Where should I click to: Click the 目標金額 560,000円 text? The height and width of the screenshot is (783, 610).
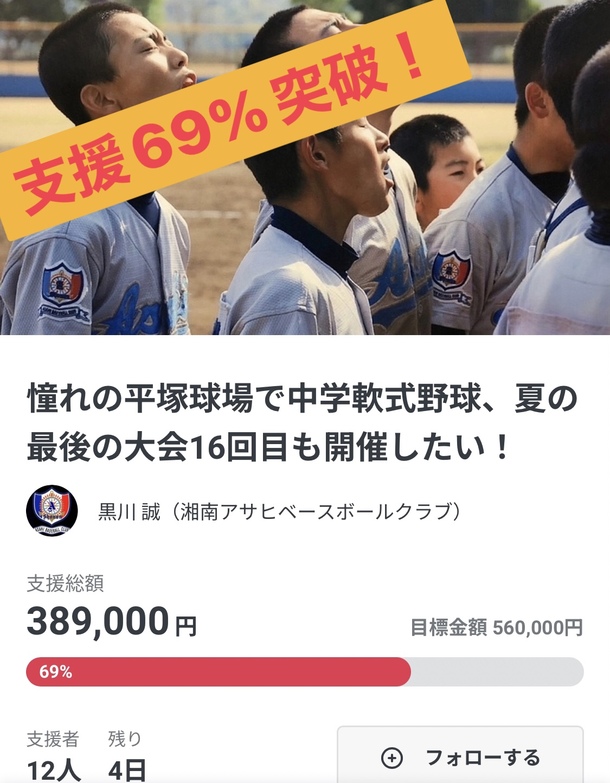(x=497, y=628)
